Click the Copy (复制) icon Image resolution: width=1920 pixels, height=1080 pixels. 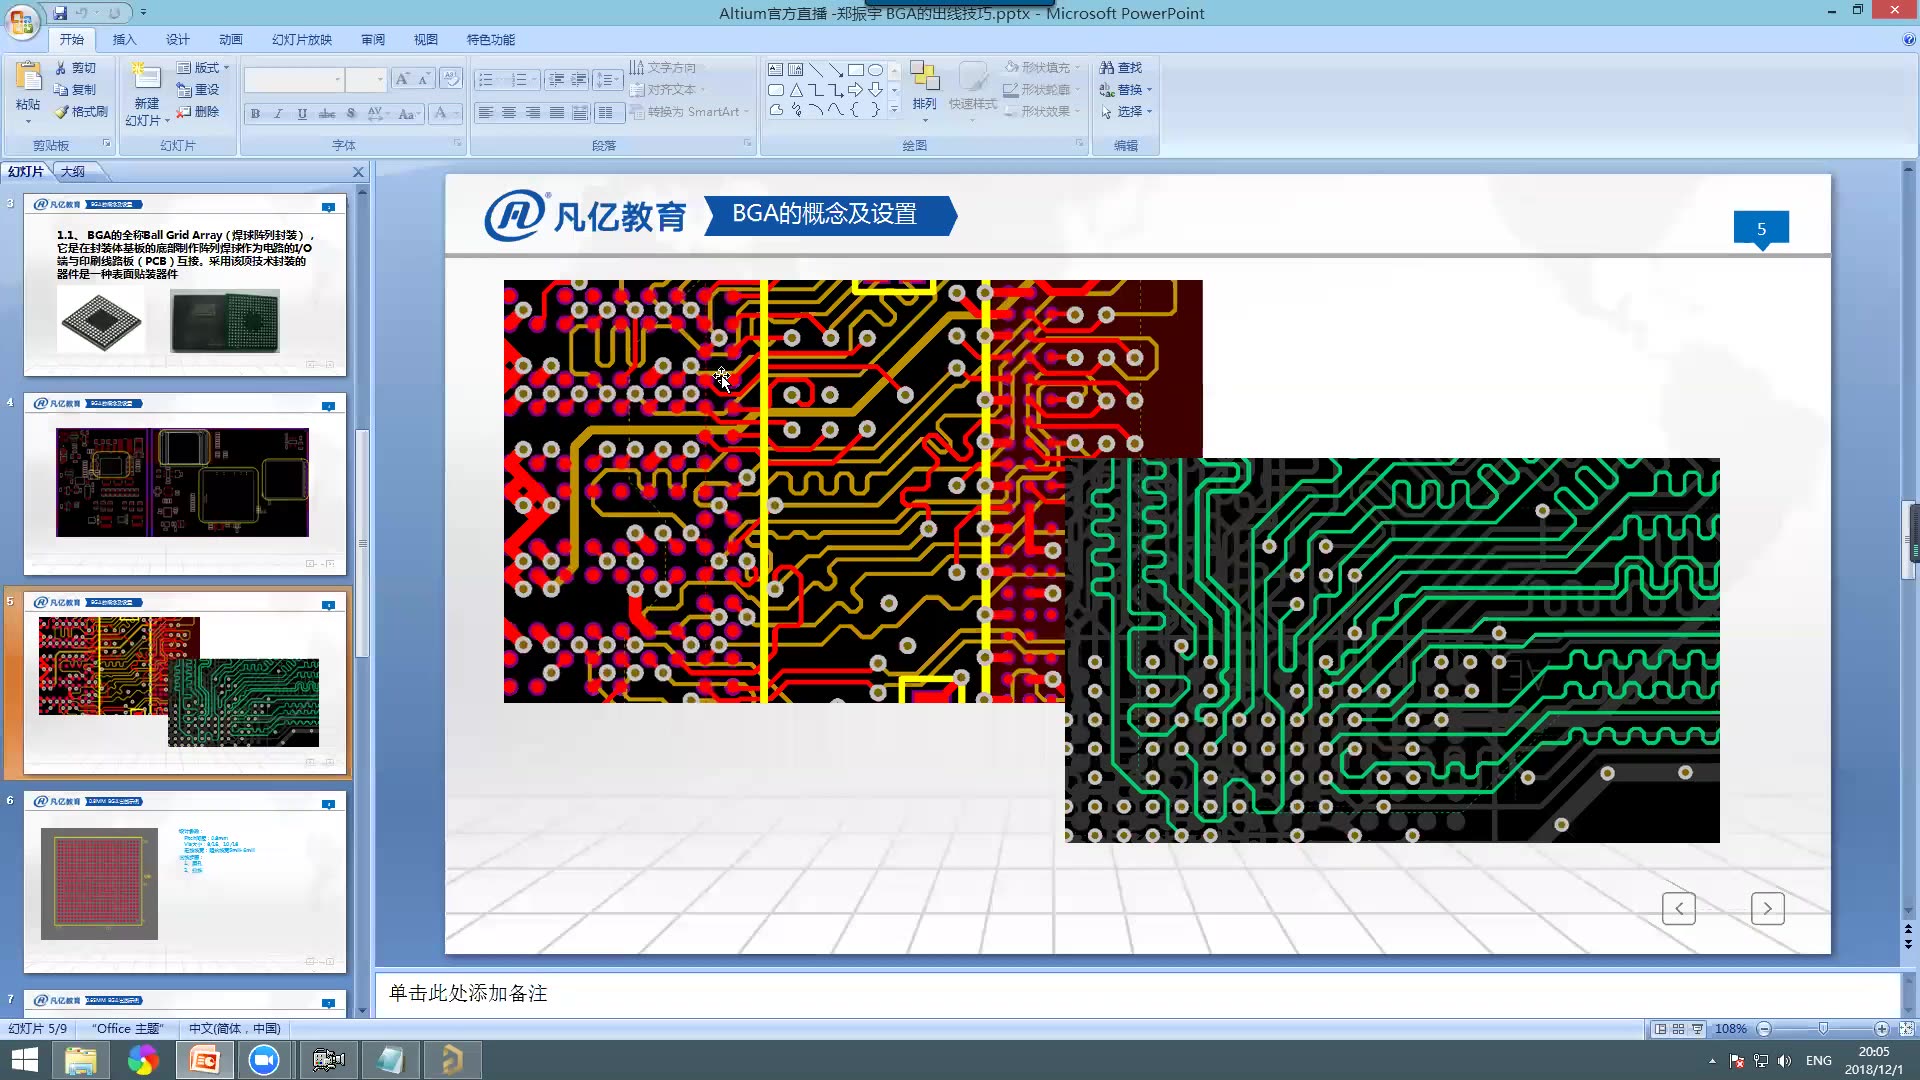click(61, 90)
